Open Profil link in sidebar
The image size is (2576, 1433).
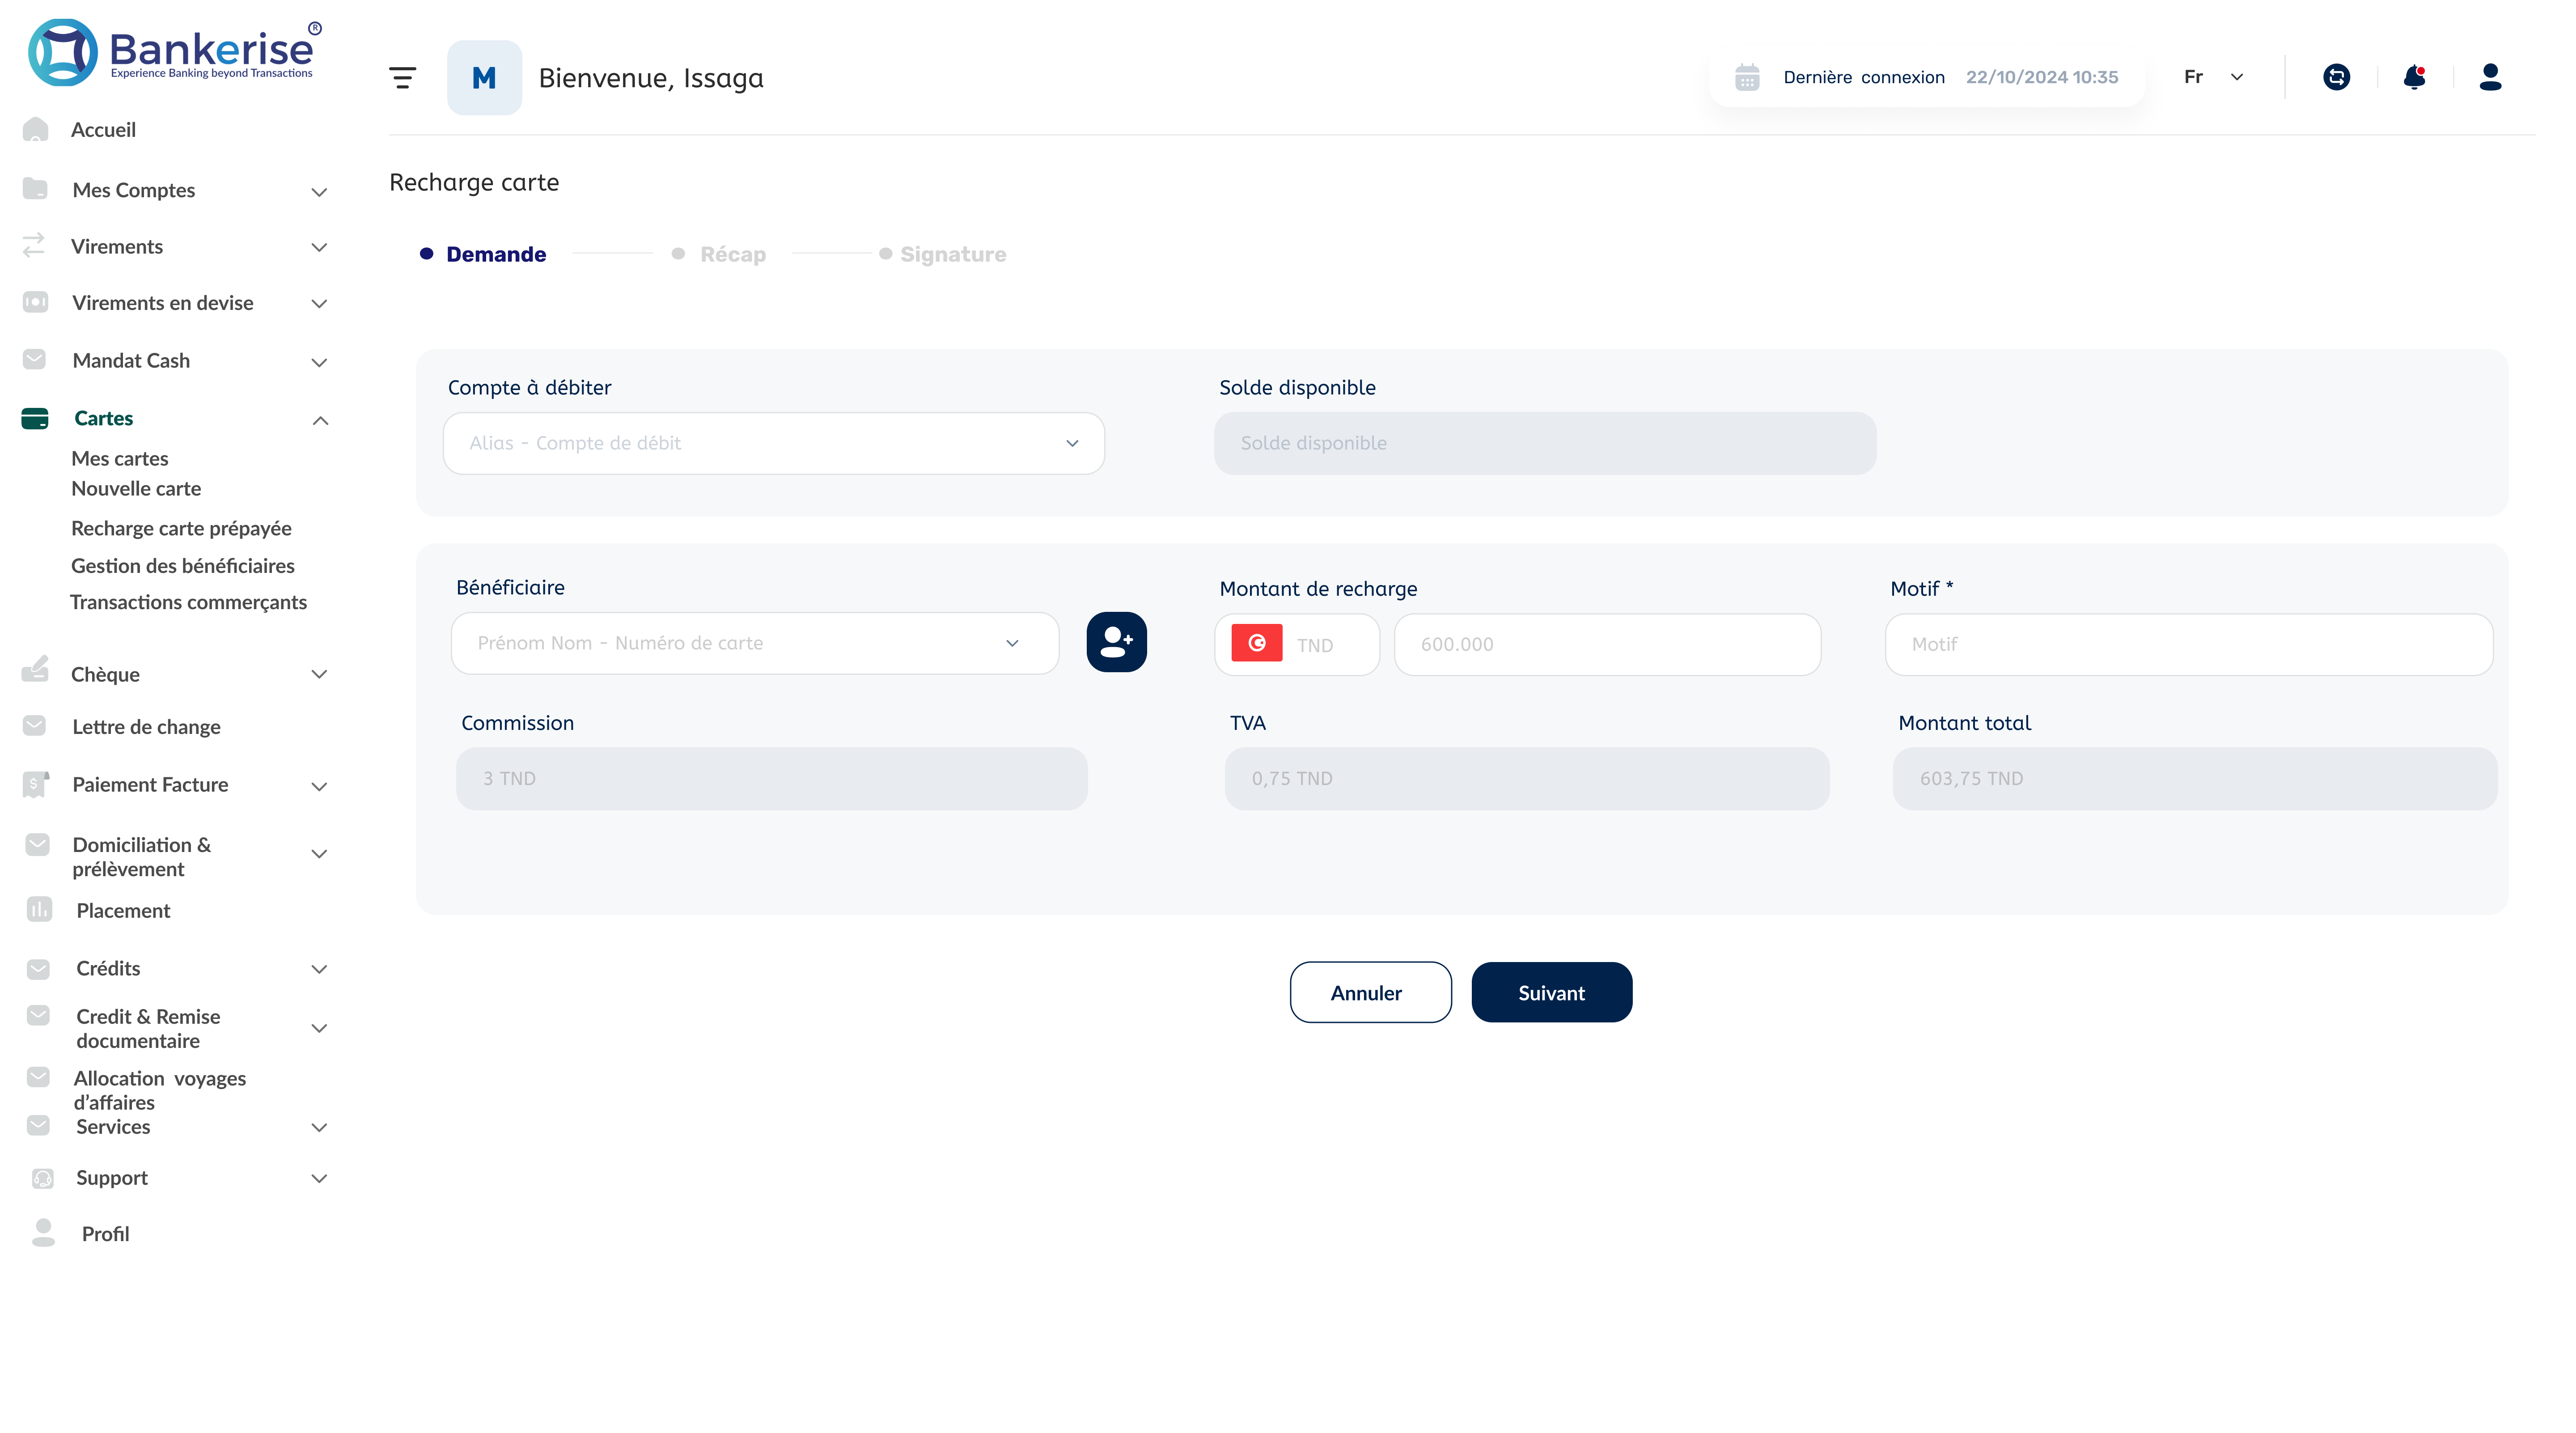(105, 1233)
